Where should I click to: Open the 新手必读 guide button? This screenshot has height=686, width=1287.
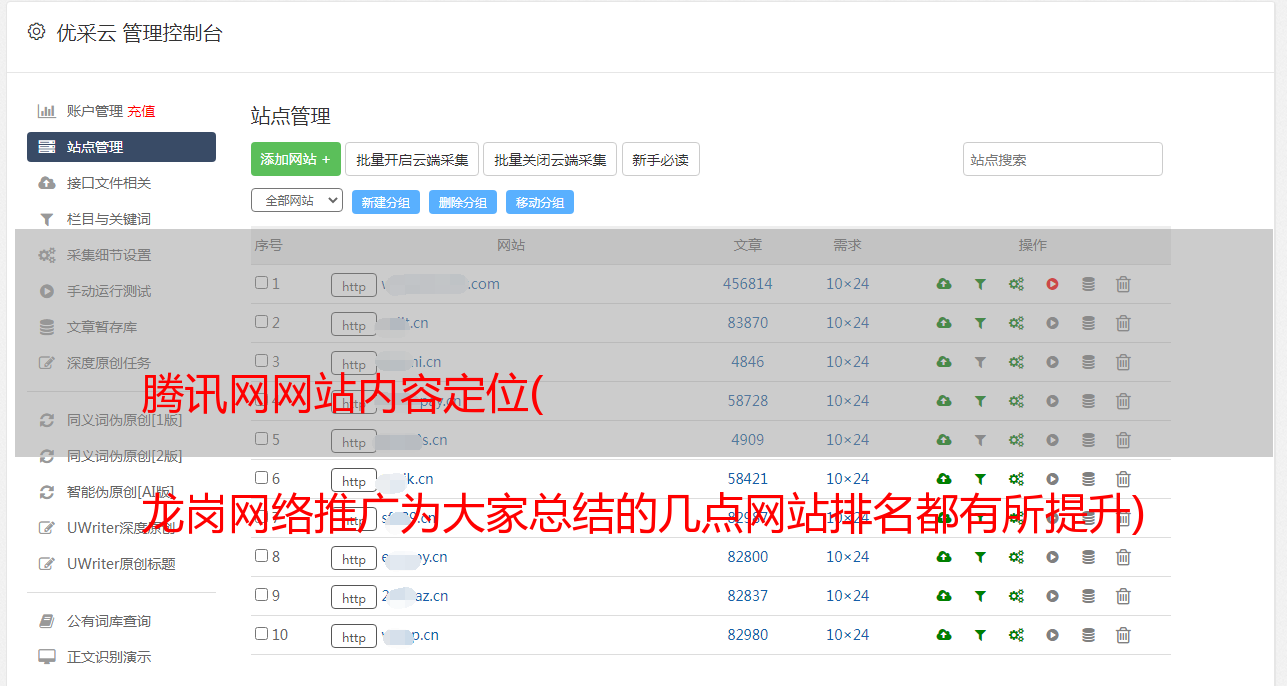(660, 159)
